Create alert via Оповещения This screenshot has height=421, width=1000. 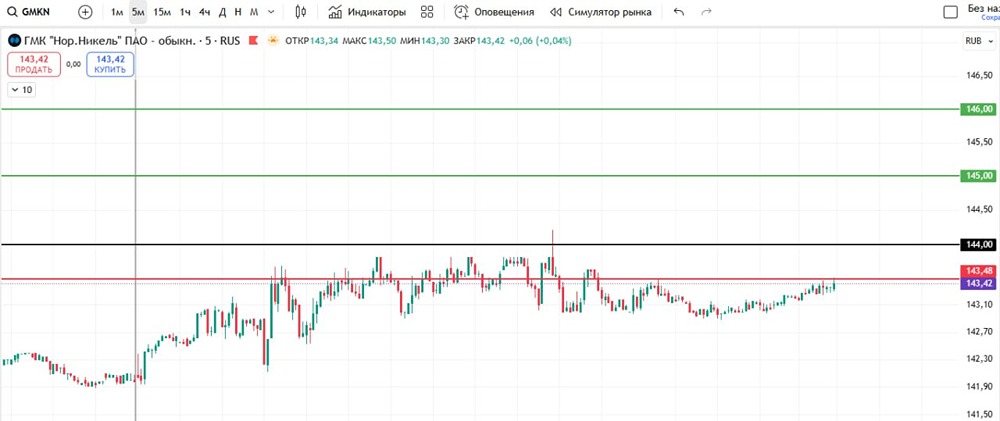click(494, 11)
